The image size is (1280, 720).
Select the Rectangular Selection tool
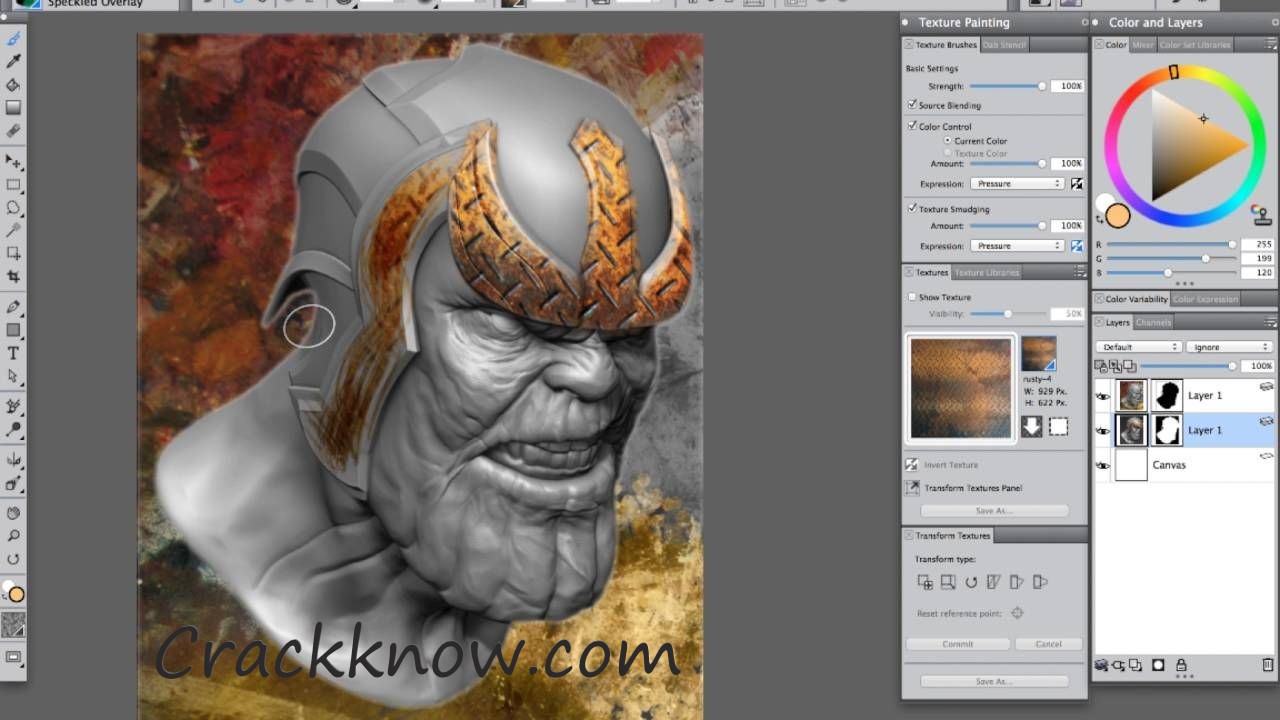click(x=14, y=185)
